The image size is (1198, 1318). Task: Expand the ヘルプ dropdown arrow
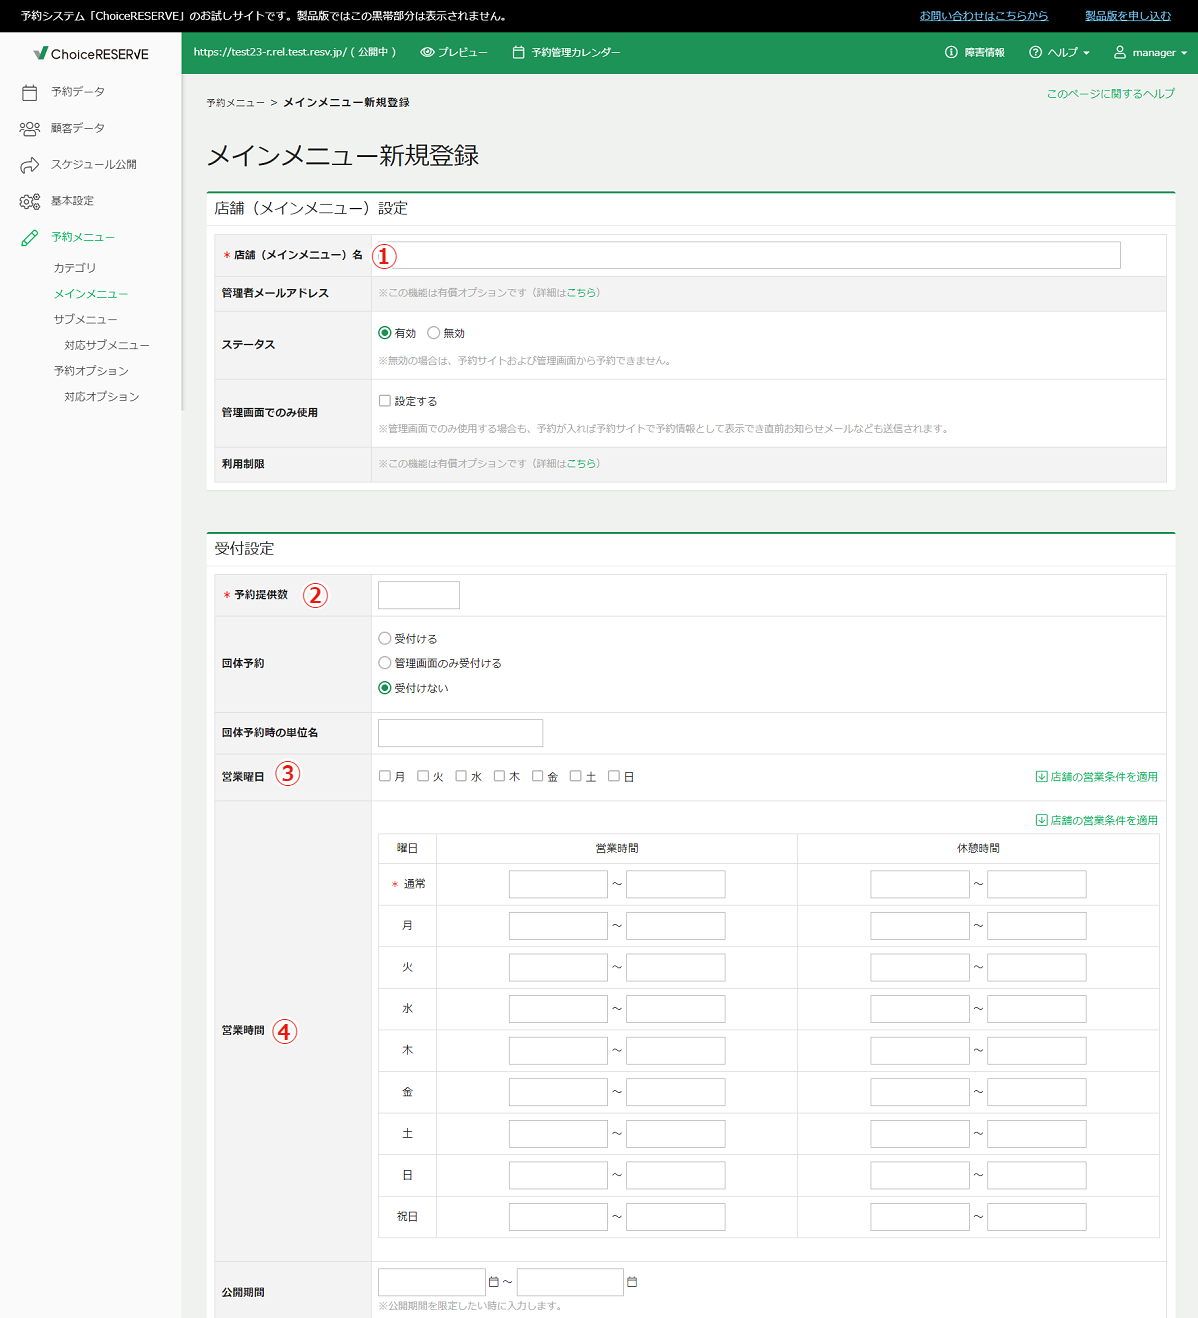pos(1086,53)
